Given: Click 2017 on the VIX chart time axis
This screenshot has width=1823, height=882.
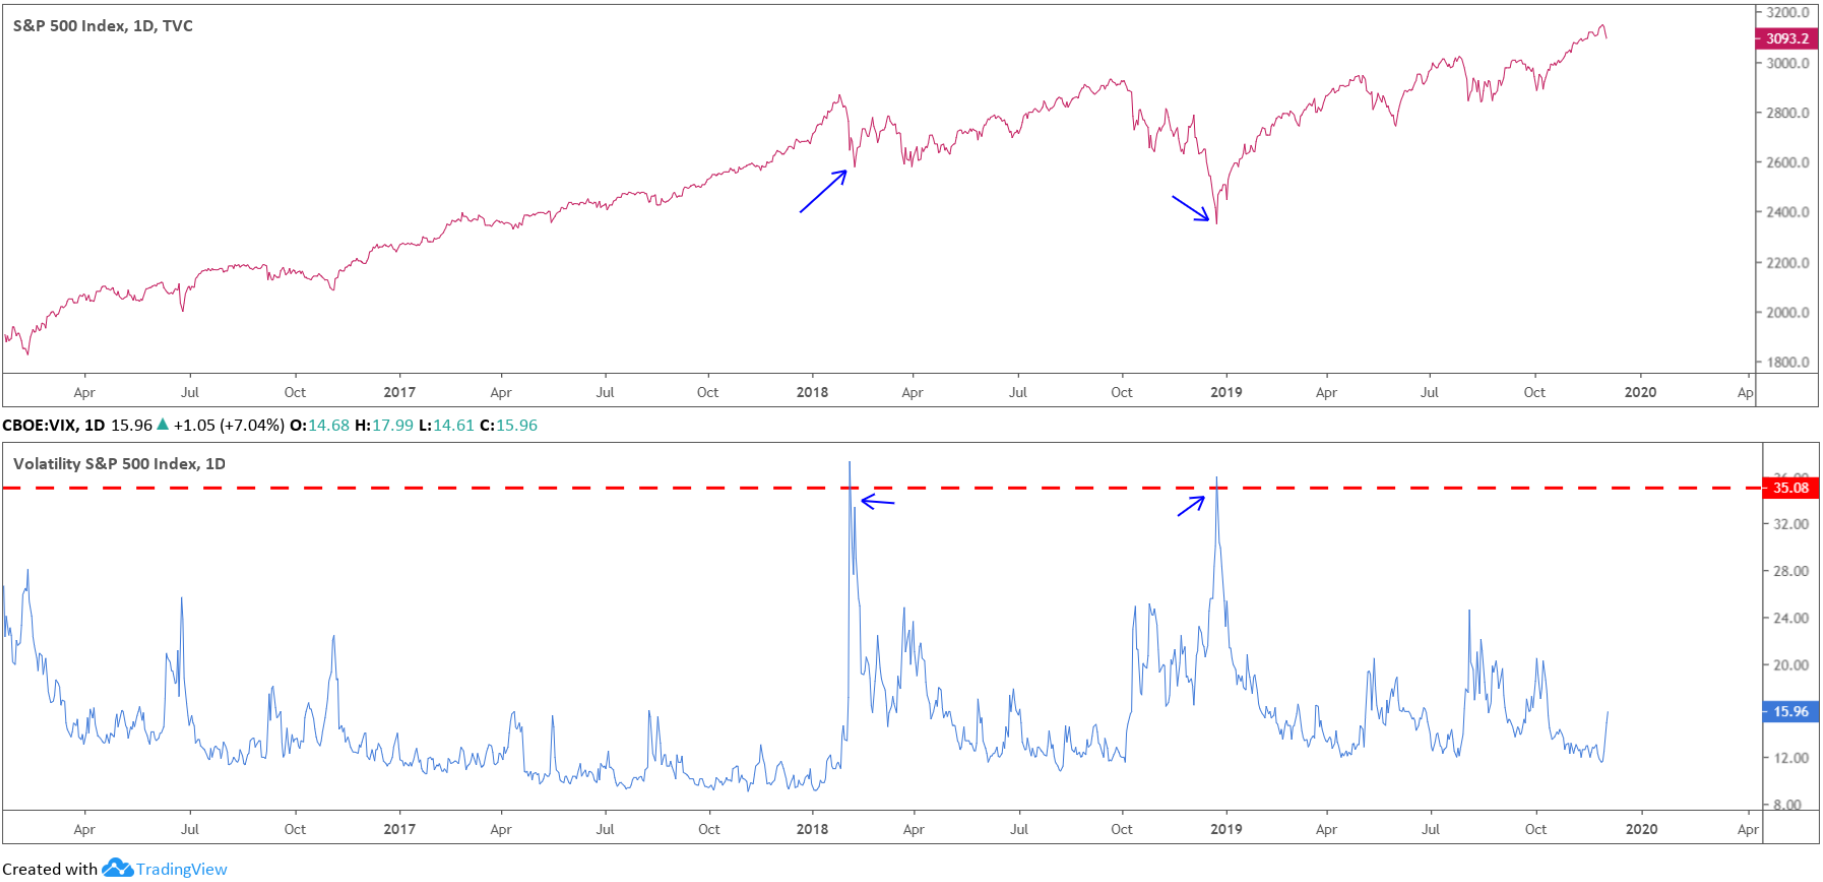Looking at the screenshot, I should [x=399, y=829].
